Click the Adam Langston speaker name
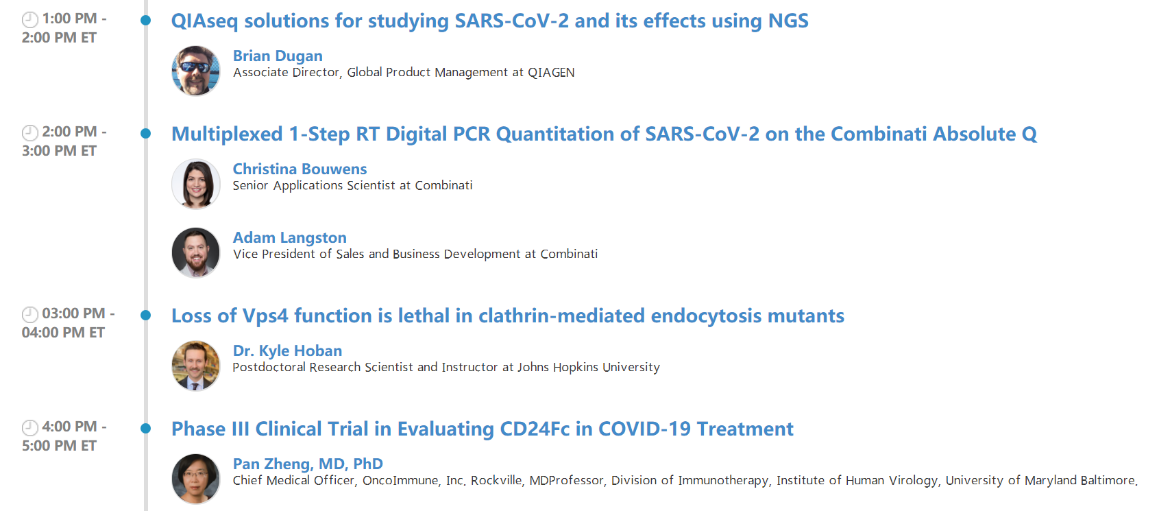This screenshot has height=511, width=1159. 290,238
